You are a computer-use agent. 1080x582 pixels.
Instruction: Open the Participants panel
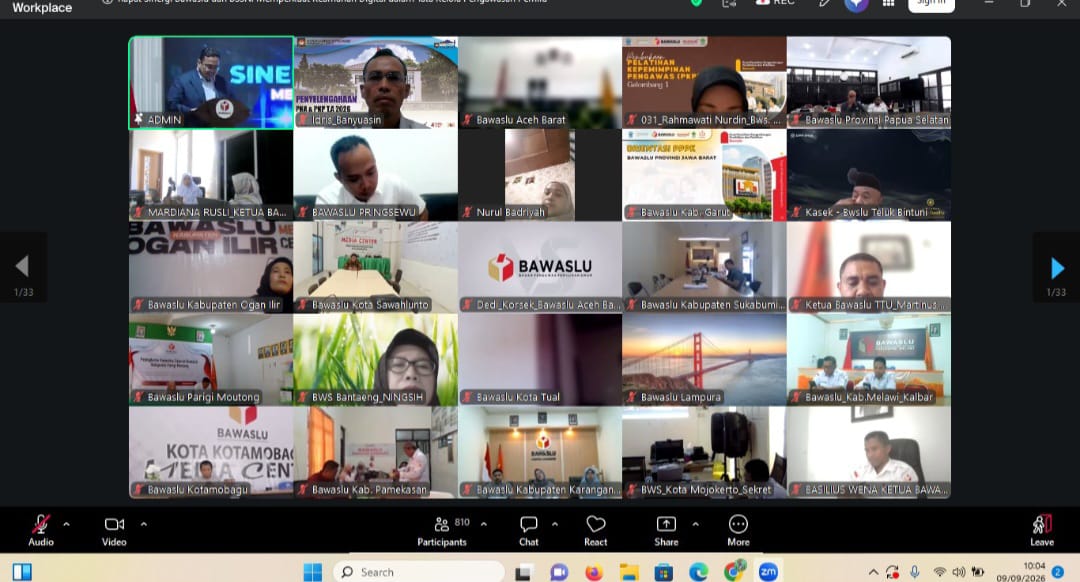tap(442, 530)
